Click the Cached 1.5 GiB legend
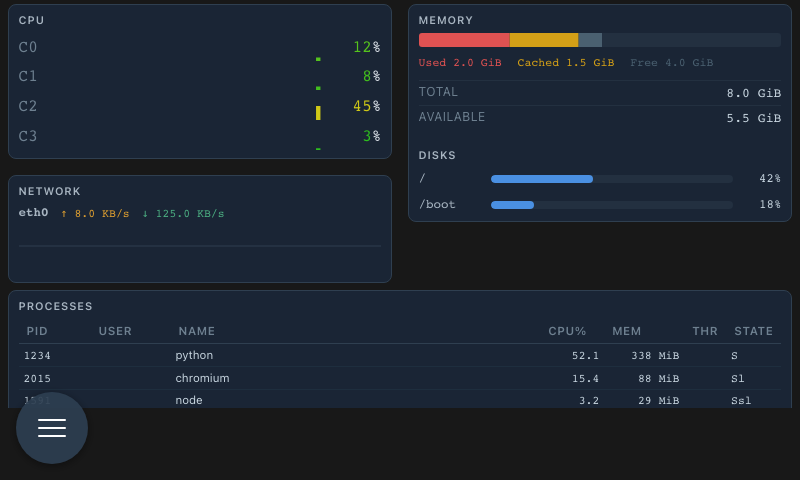Screen dimensions: 800x480 (x=565, y=63)
